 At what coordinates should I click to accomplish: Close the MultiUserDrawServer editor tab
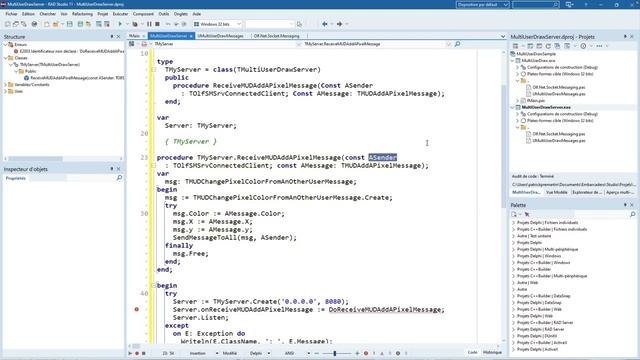coord(191,36)
